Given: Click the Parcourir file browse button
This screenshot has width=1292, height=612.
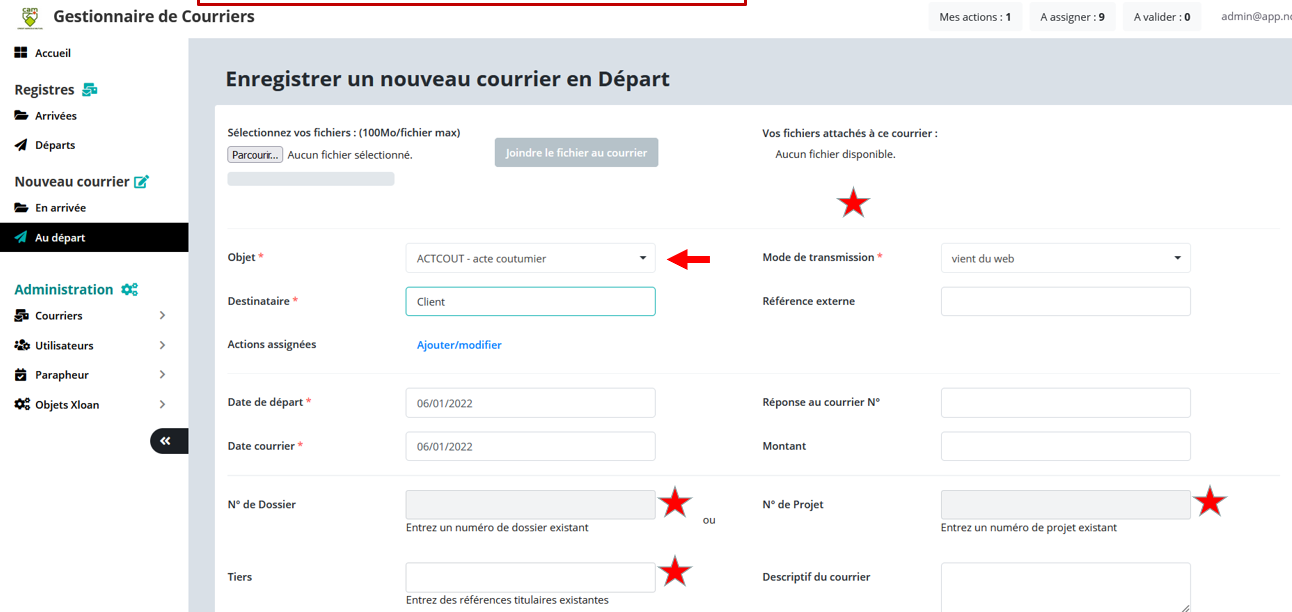Looking at the screenshot, I should (255, 155).
